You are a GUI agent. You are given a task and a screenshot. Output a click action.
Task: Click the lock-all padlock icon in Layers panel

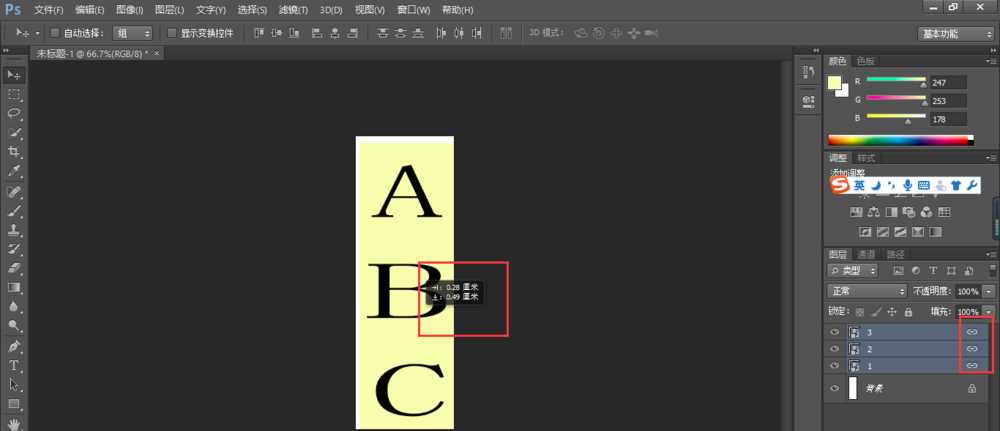coord(908,312)
